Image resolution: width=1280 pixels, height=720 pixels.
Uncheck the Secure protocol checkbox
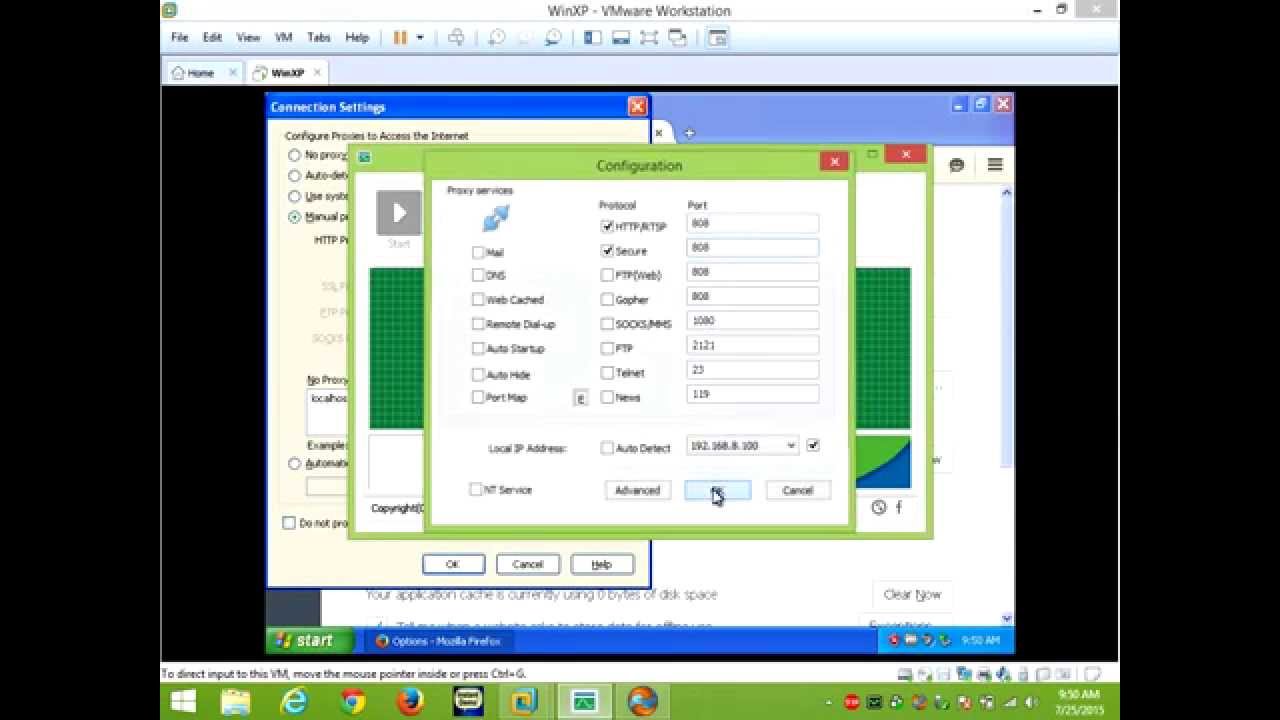pyautogui.click(x=607, y=251)
